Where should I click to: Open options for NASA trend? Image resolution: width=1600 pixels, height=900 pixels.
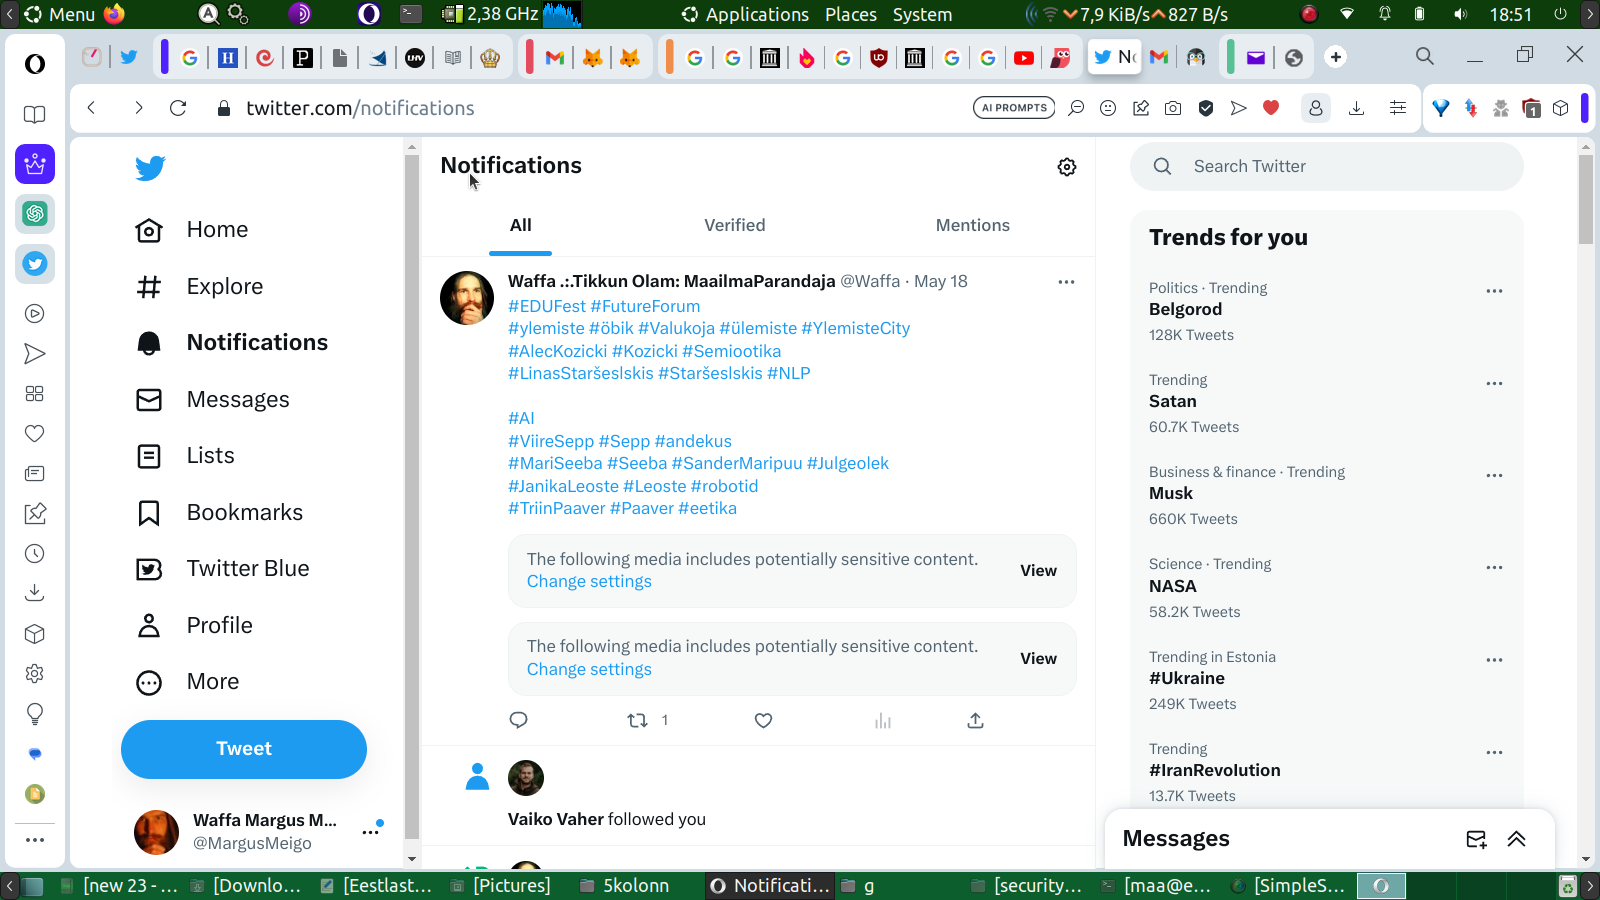pos(1495,567)
